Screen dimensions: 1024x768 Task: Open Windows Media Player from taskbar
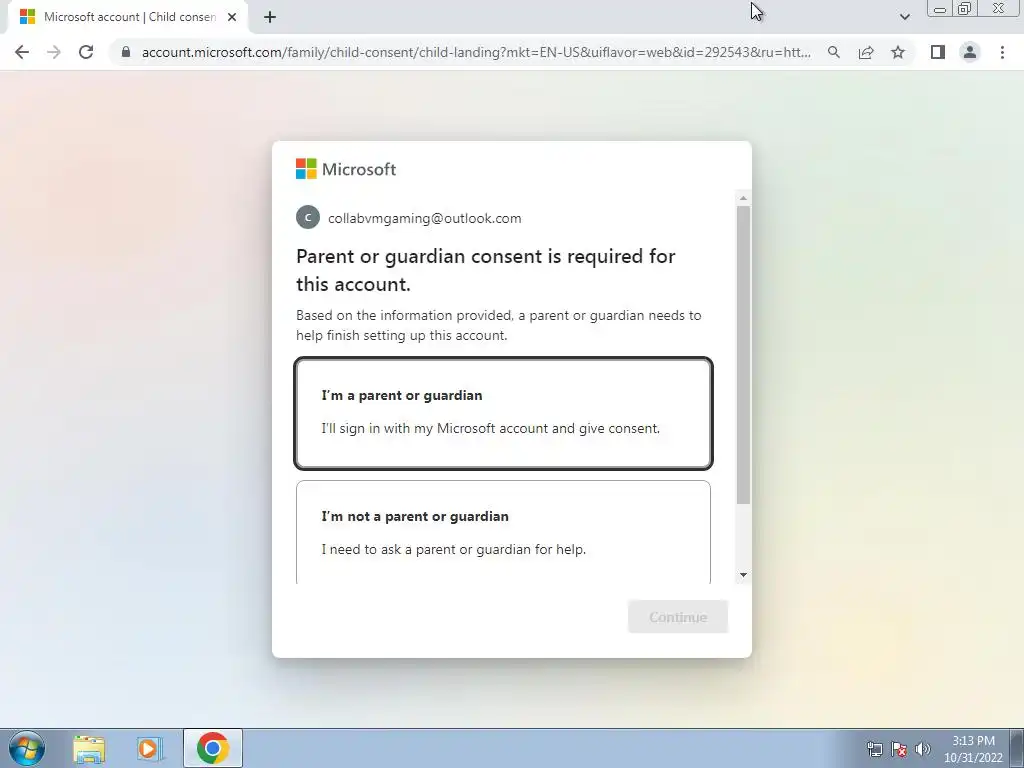click(x=149, y=748)
